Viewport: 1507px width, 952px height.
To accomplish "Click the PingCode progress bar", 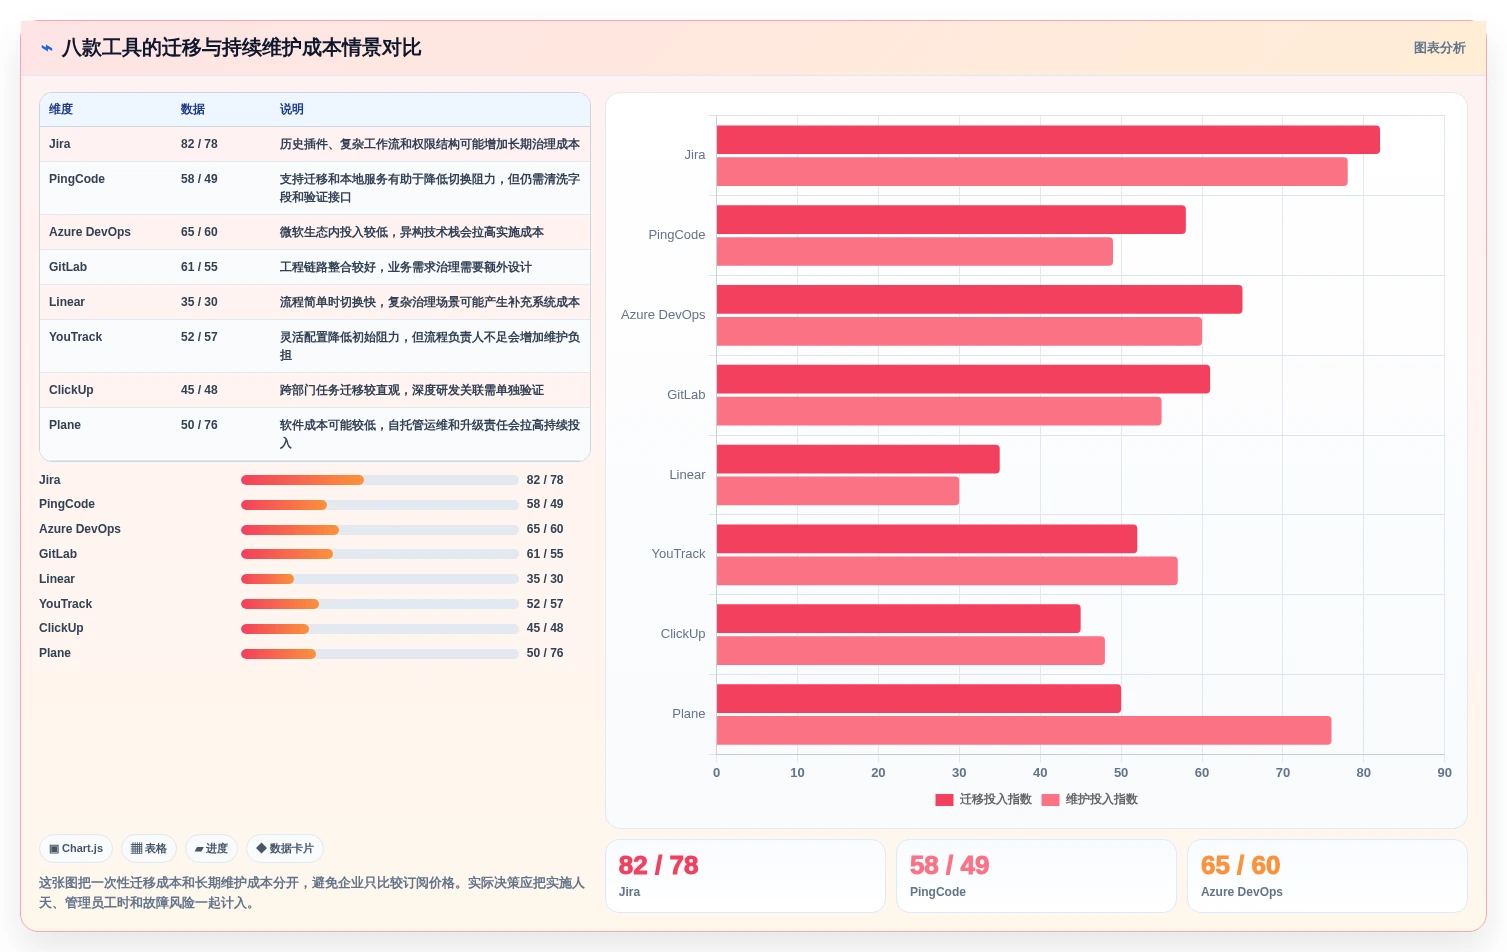I will click(380, 505).
